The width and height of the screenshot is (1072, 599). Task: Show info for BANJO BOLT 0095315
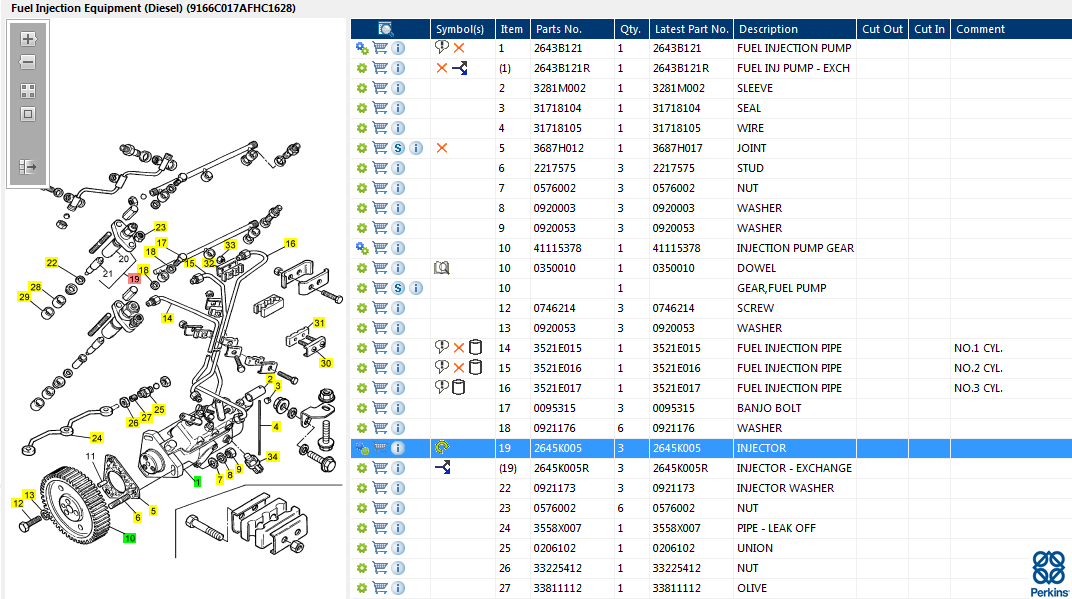click(x=398, y=408)
